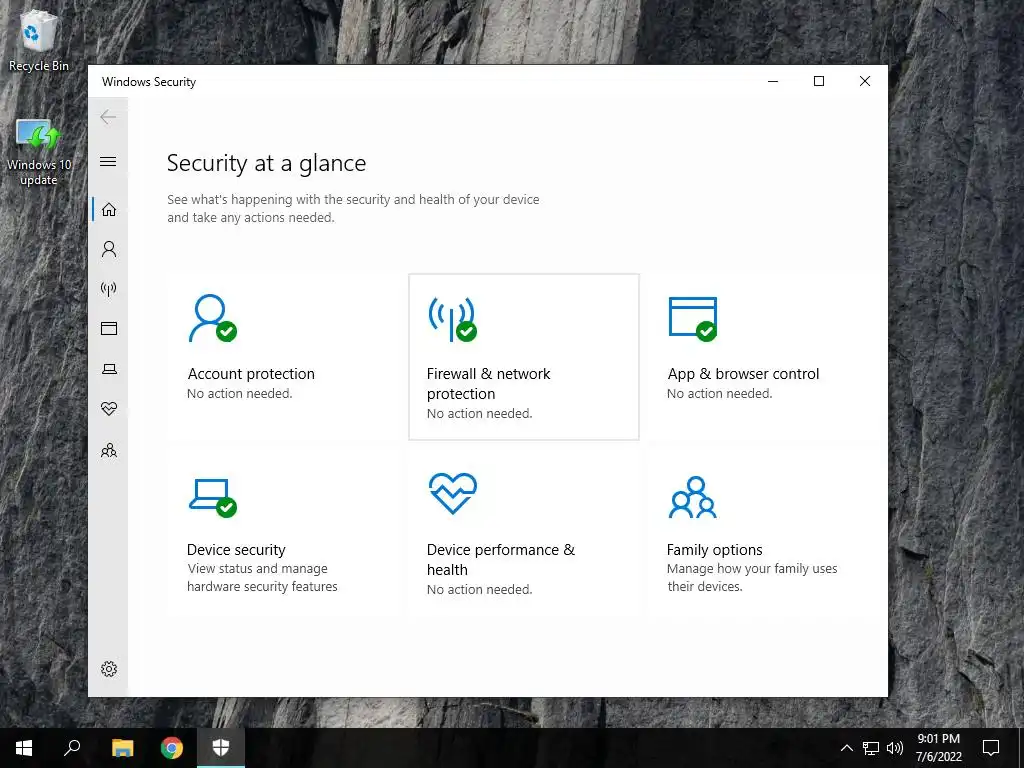Select Windows 10 update desktop icon

[x=39, y=152]
